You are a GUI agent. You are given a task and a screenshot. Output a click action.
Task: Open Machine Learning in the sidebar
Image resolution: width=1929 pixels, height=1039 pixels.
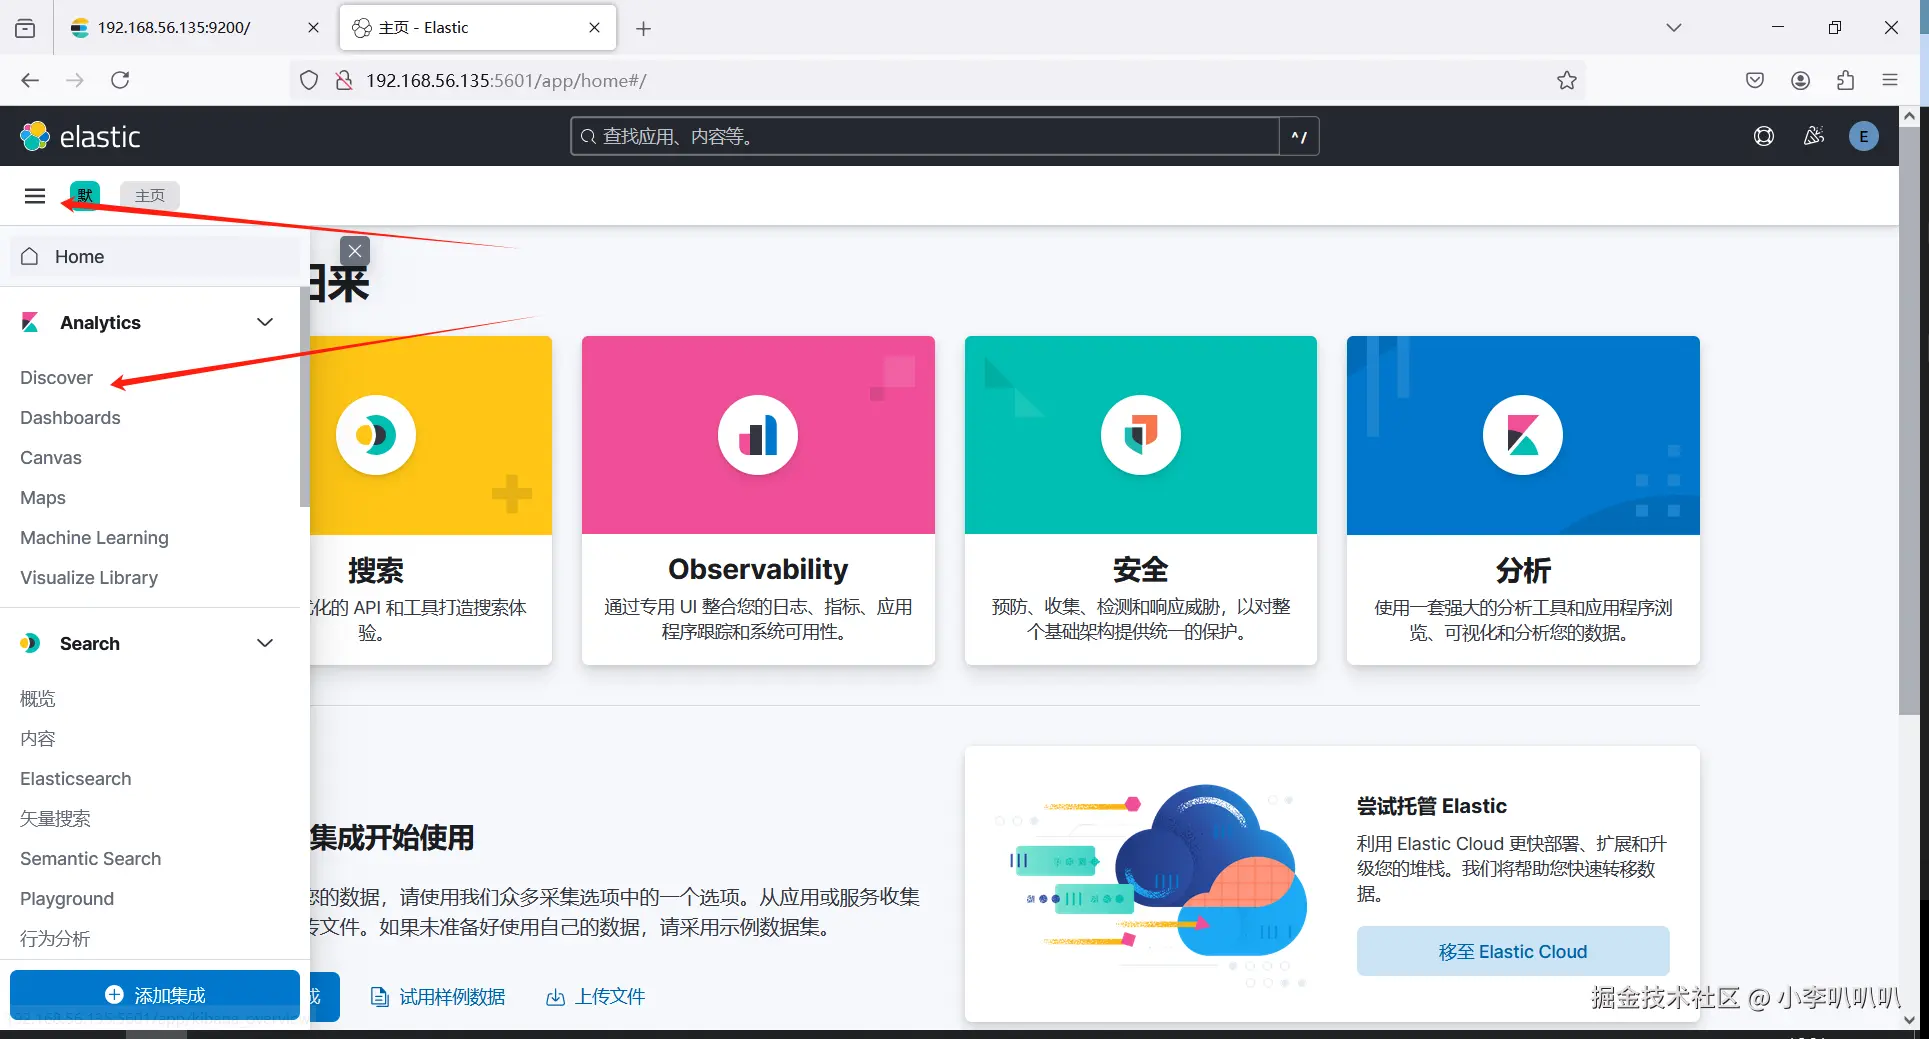point(94,537)
